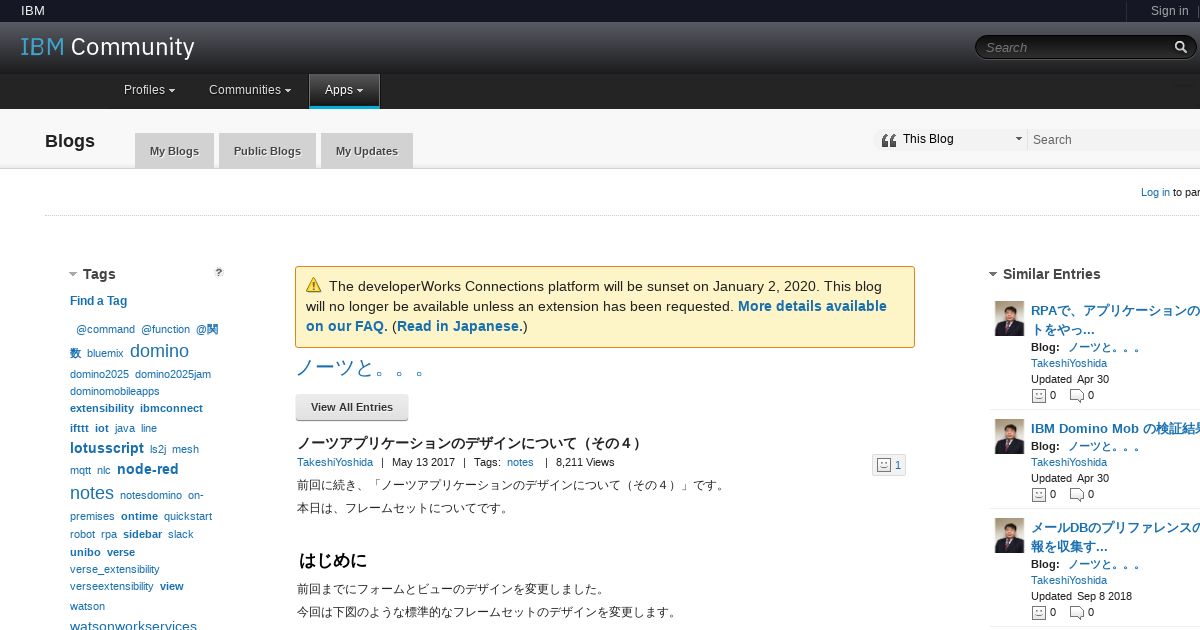Click the View All Entries button
The height and width of the screenshot is (630, 1200).
click(352, 407)
